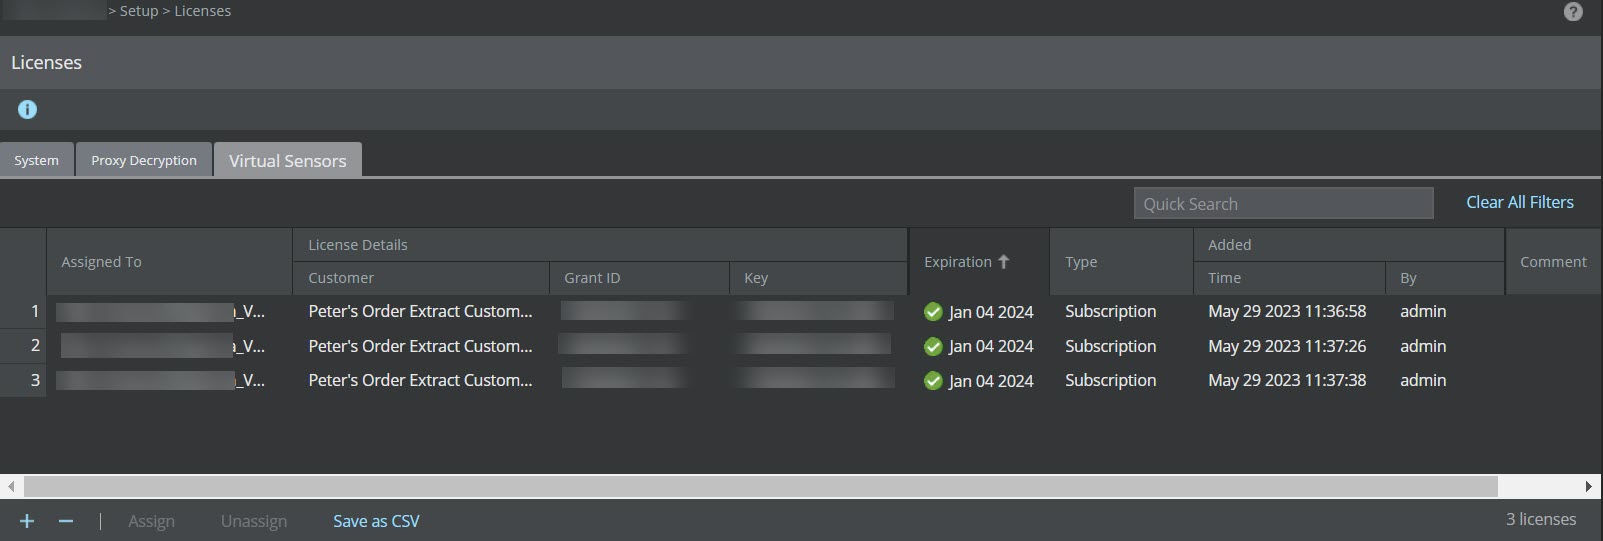The width and height of the screenshot is (1603, 541).
Task: Sort by the Type column header
Action: [x=1121, y=261]
